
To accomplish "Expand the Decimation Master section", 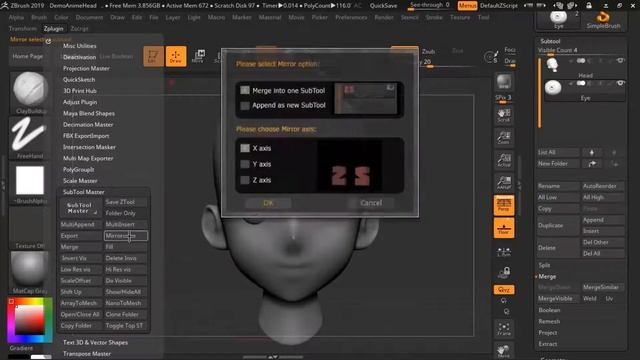I will [x=88, y=124].
